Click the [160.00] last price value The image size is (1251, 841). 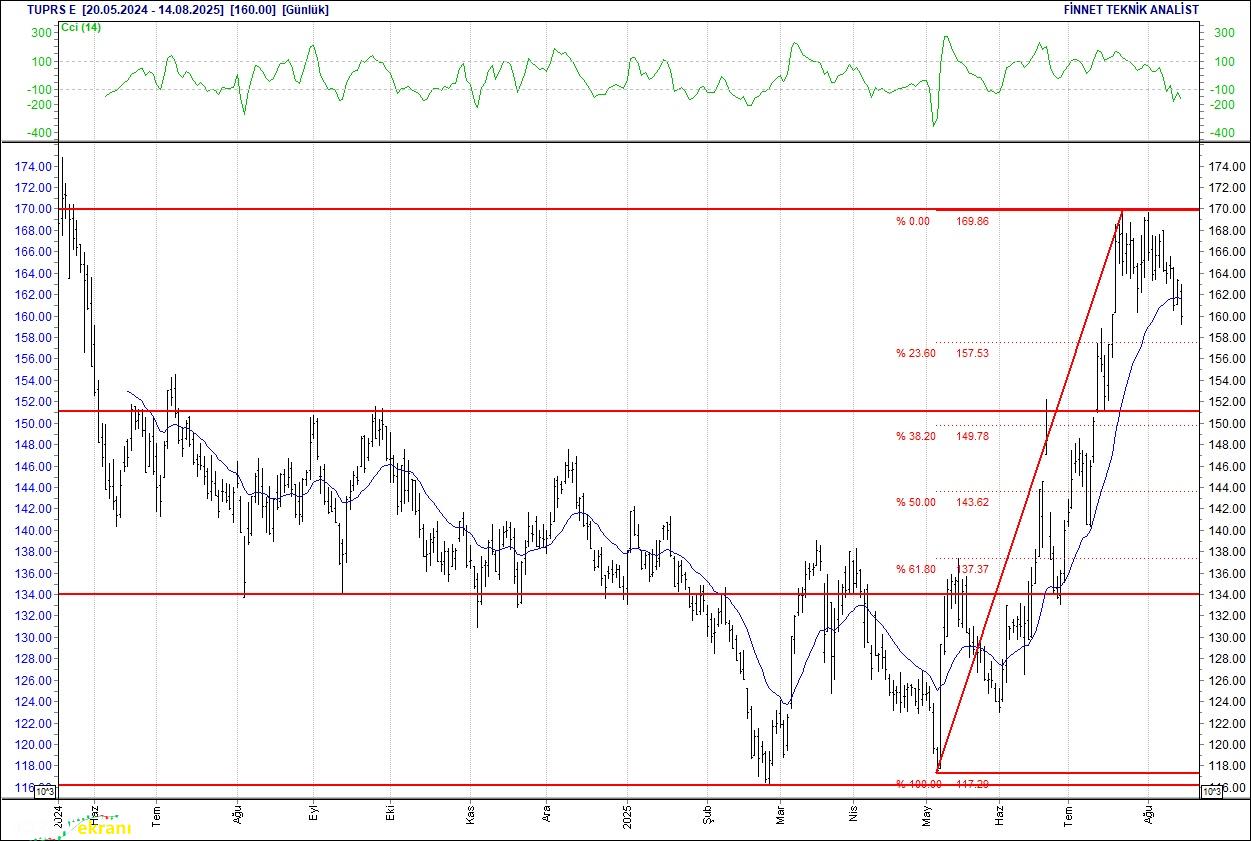tap(254, 9)
